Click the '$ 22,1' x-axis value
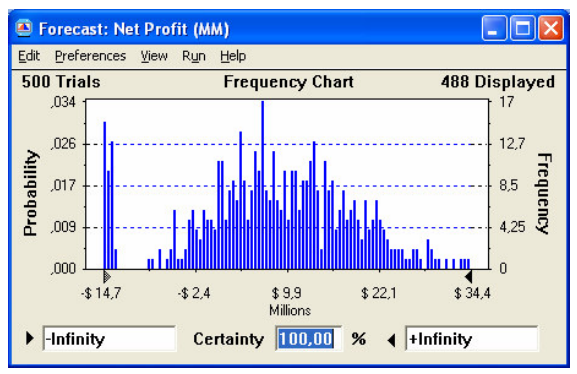577x374 pixels. 379,293
